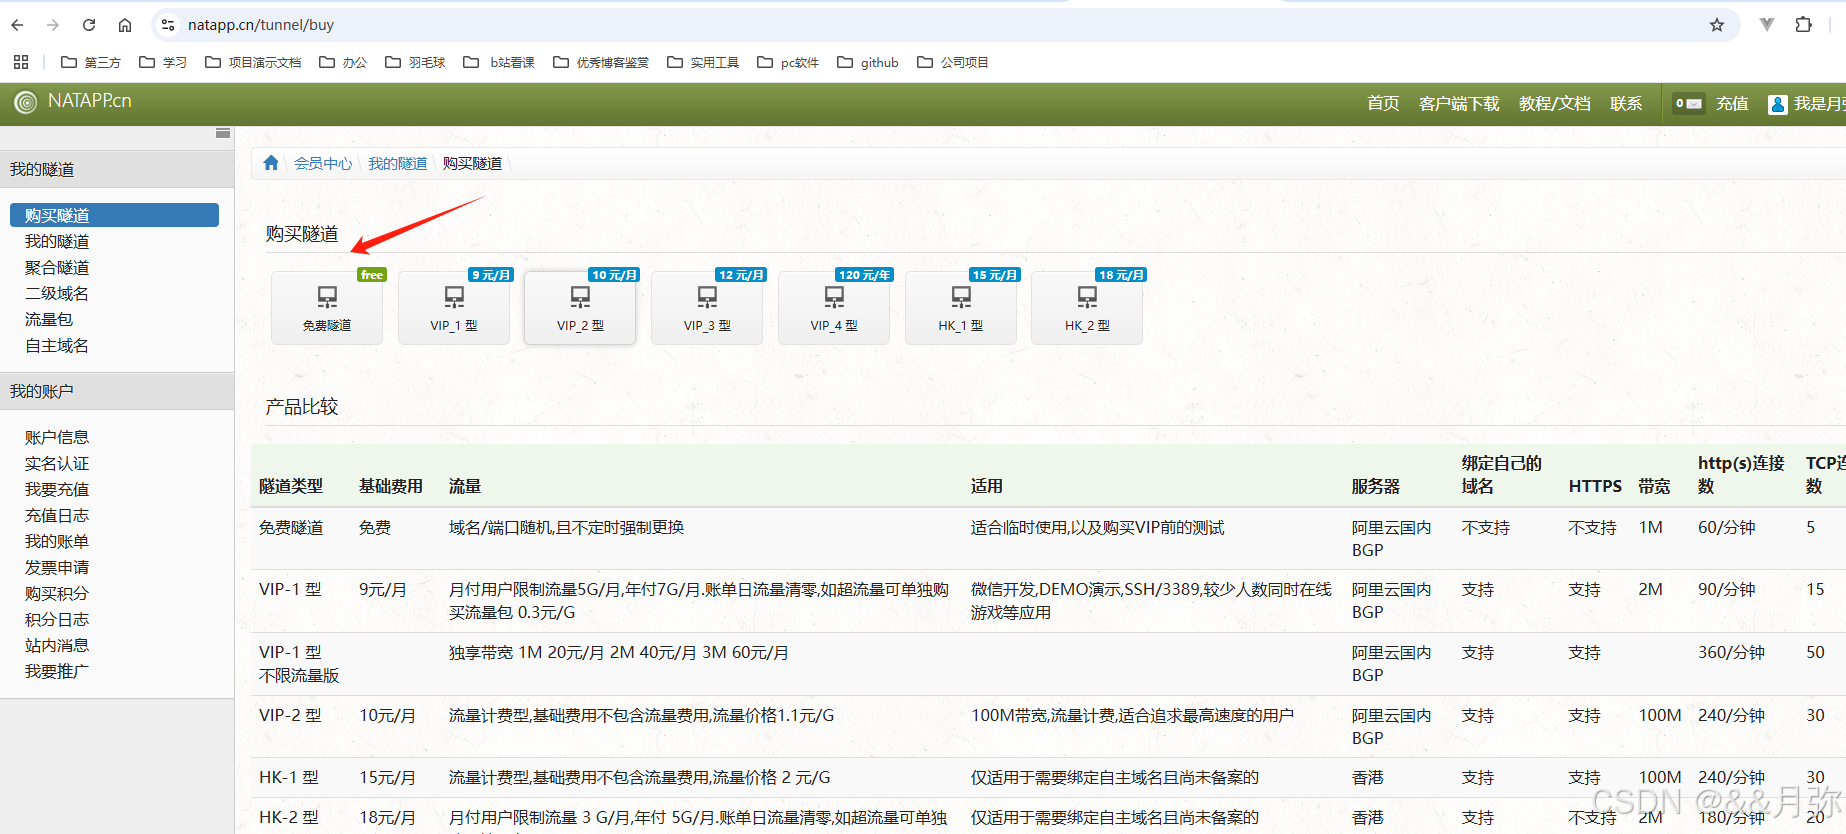Open 站内消息 in the sidebar
The height and width of the screenshot is (834, 1846).
tap(57, 645)
